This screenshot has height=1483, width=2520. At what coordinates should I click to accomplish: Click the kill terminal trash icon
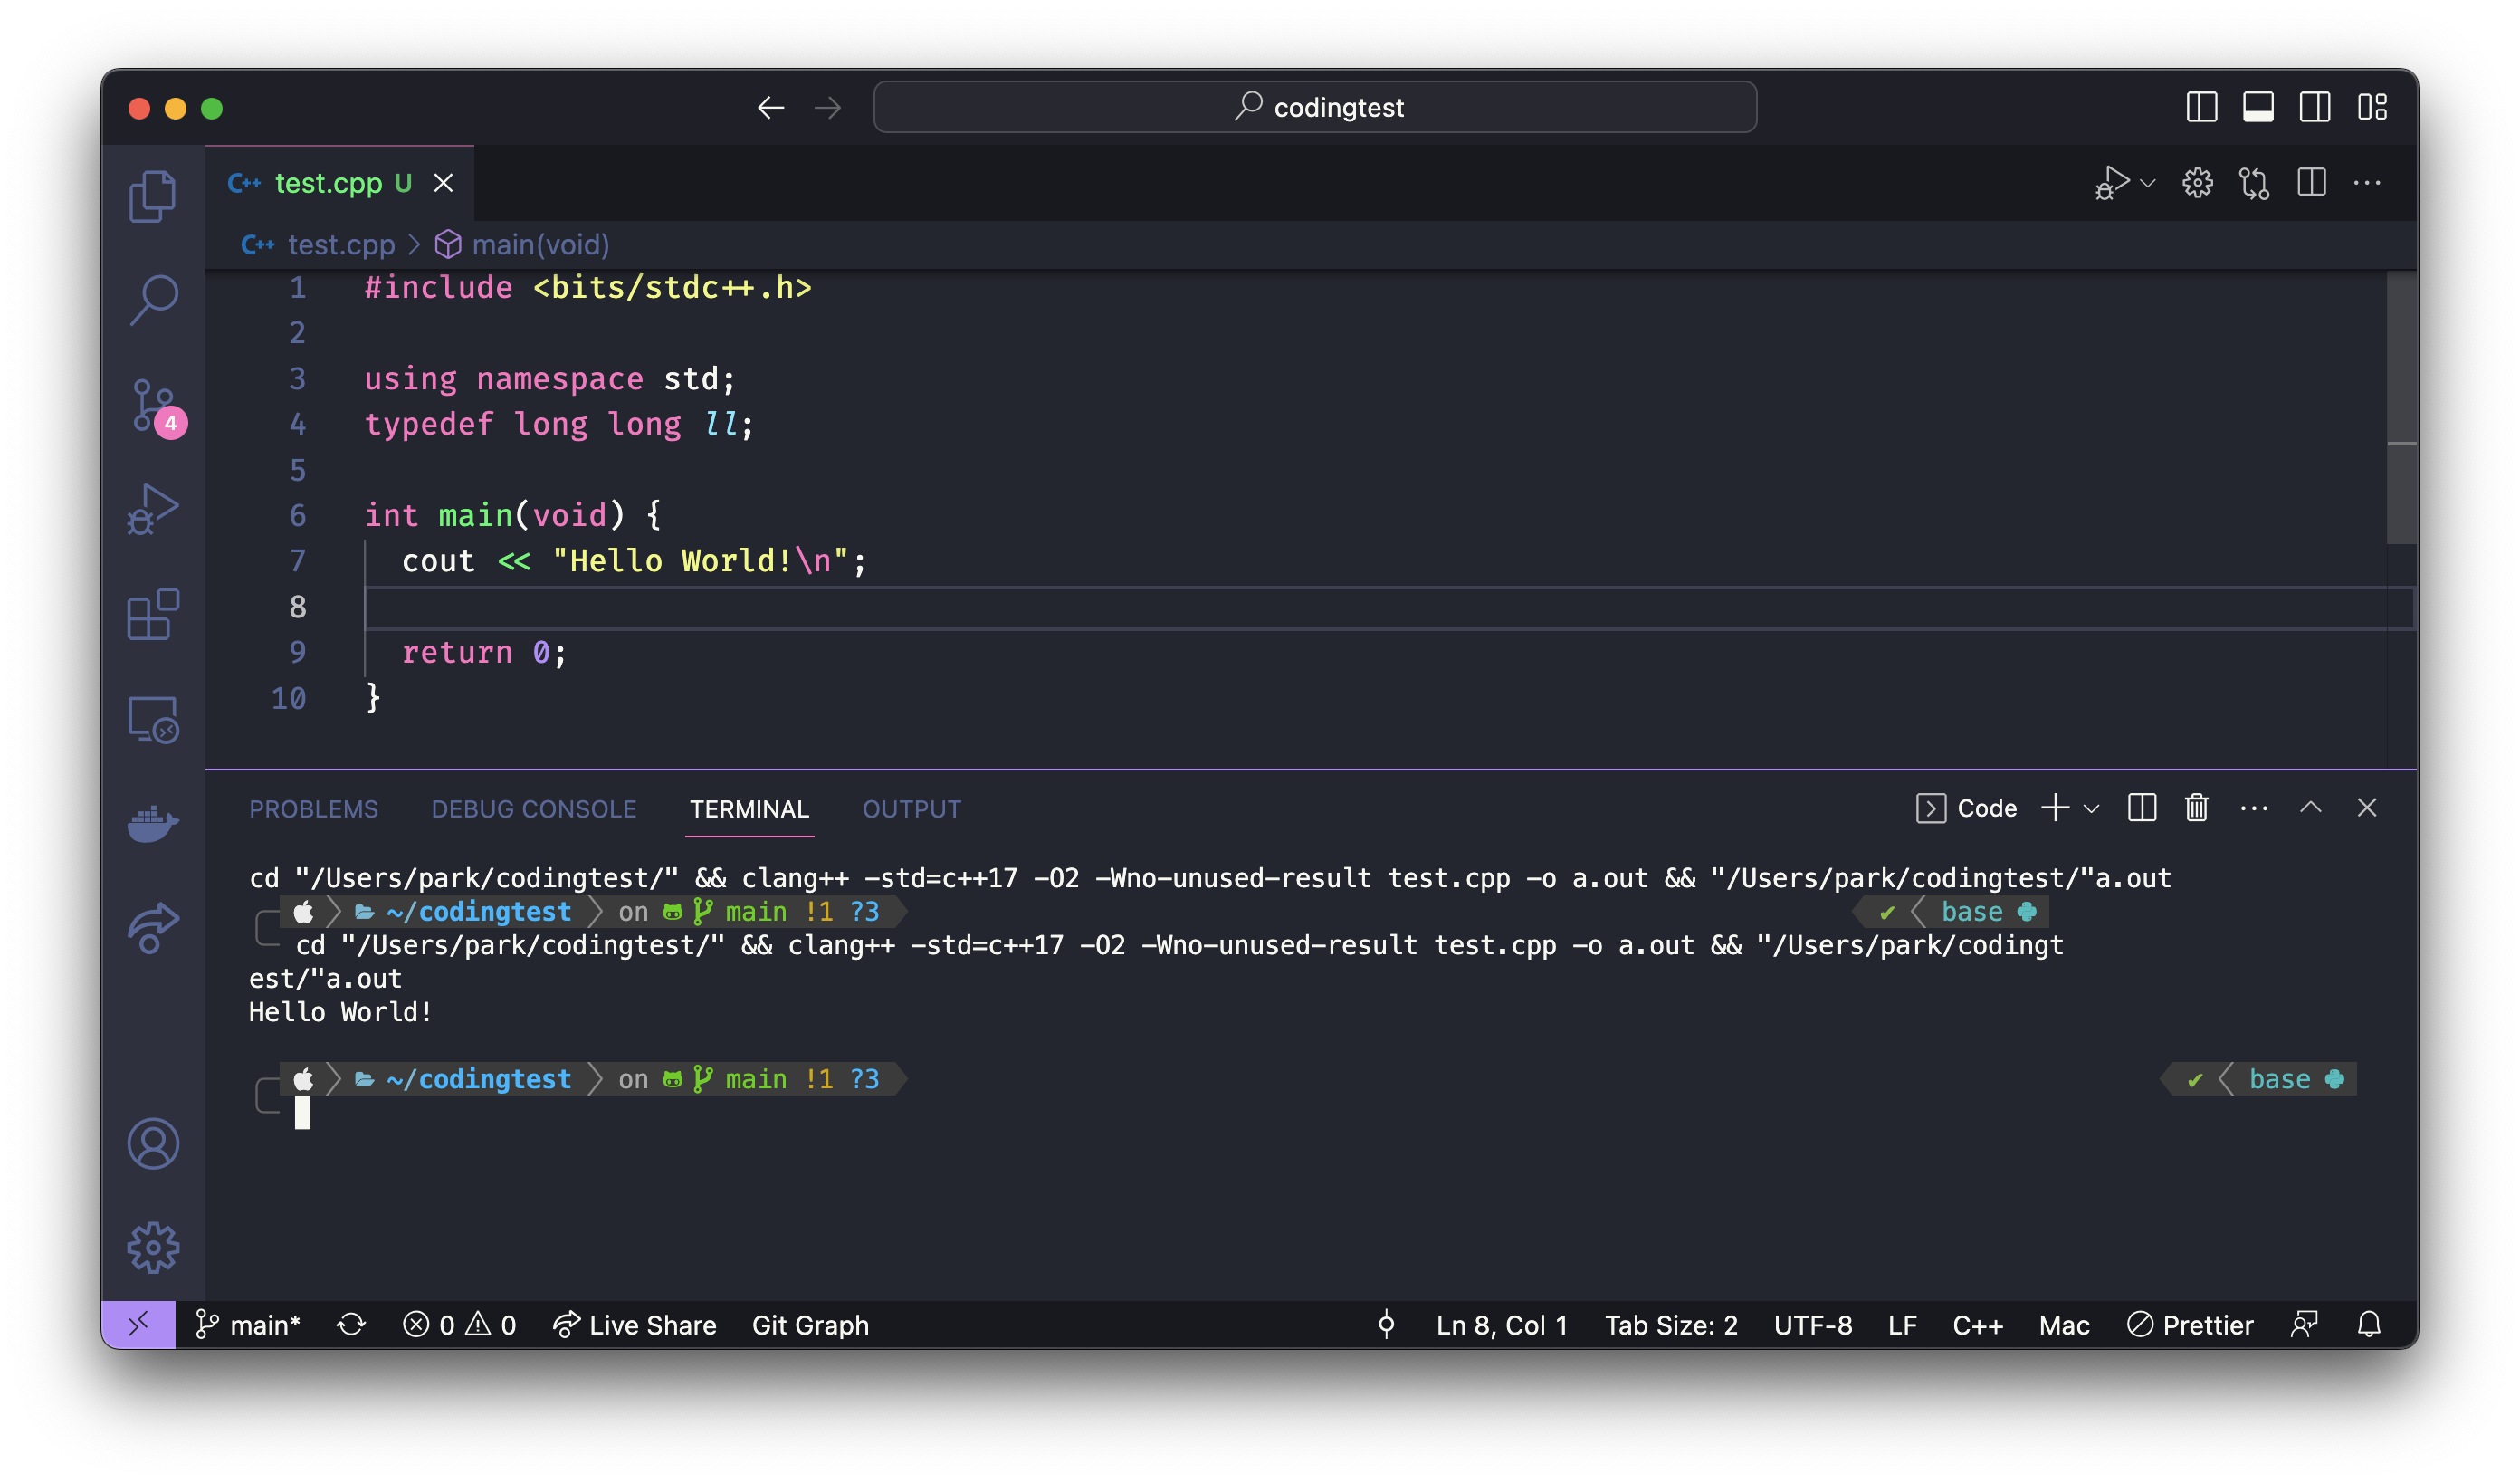coord(2196,808)
